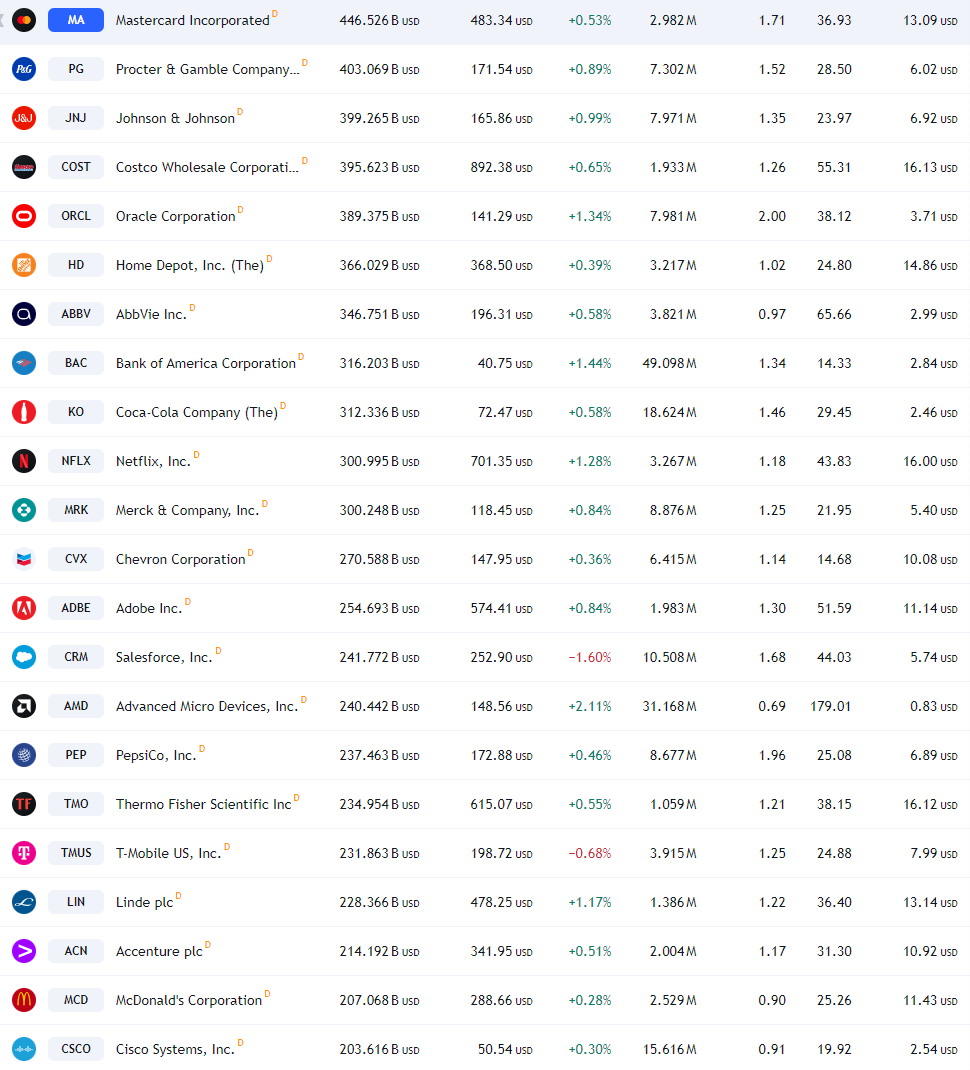Click Costco EPS value 16.13 USD
Screen dimensions: 970x1070
(930, 167)
